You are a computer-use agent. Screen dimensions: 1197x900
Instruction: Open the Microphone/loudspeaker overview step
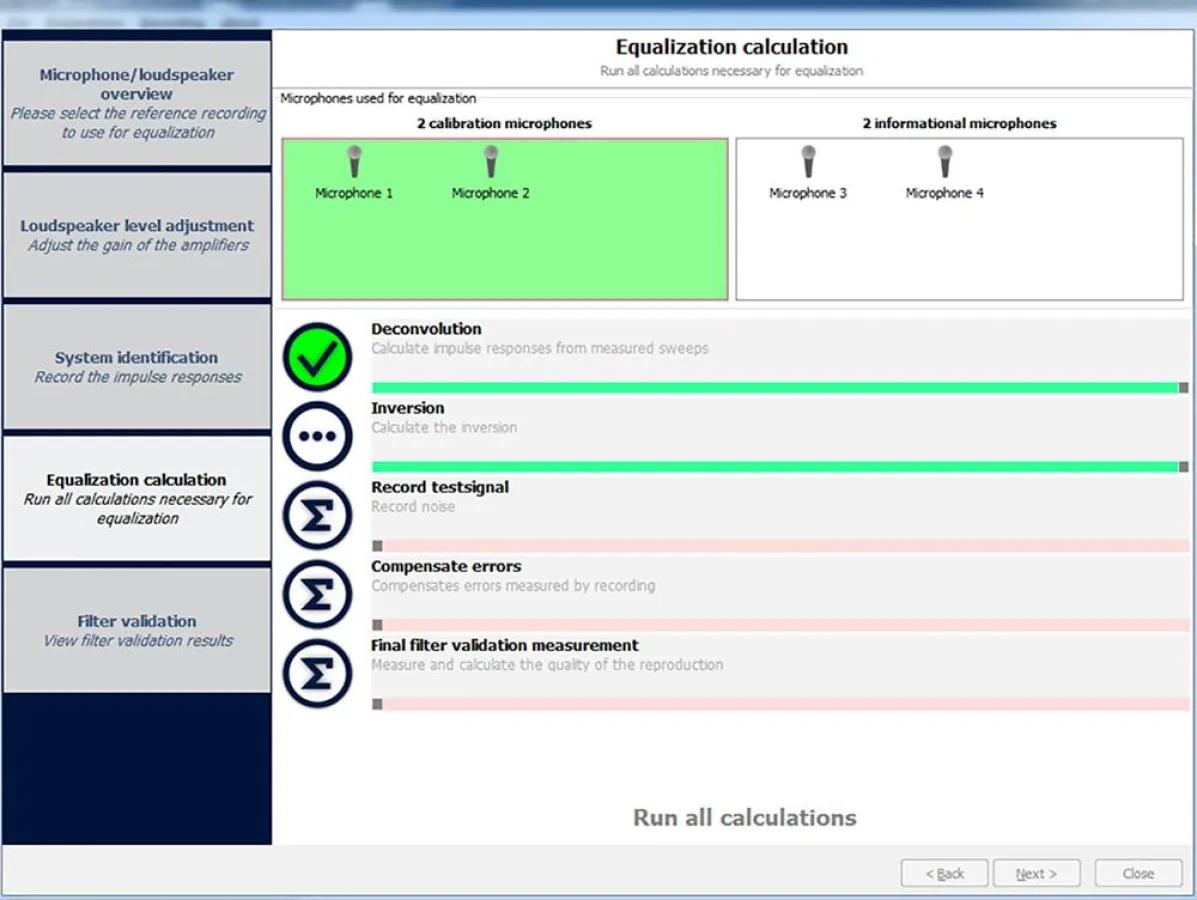click(136, 100)
